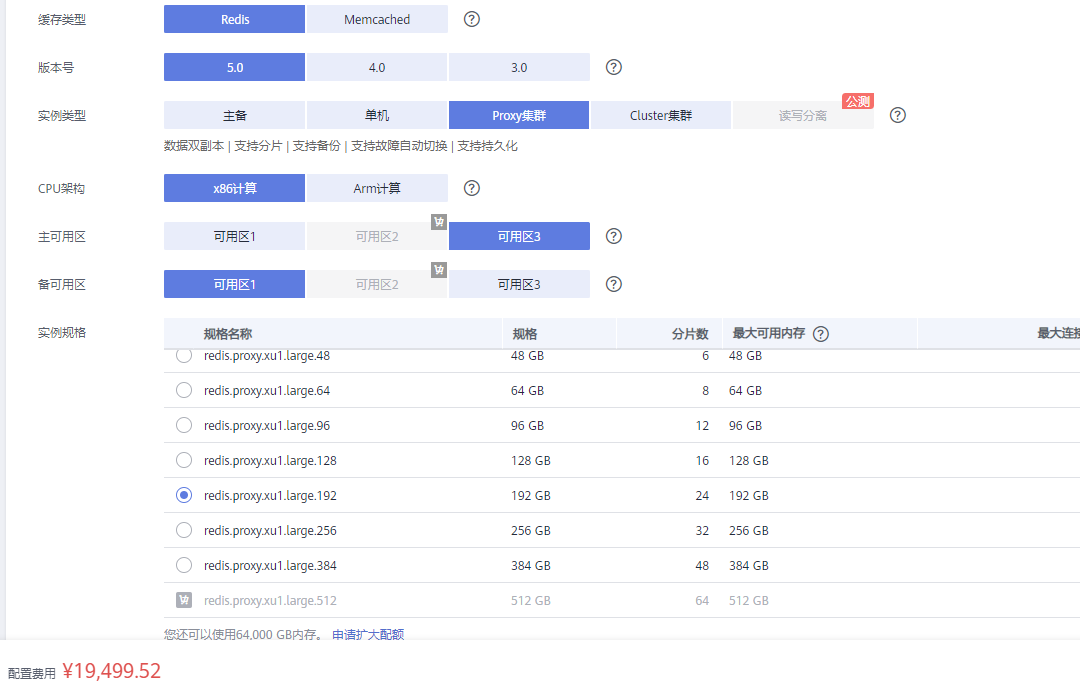Choose Cluster集群 instance type

point(661,115)
